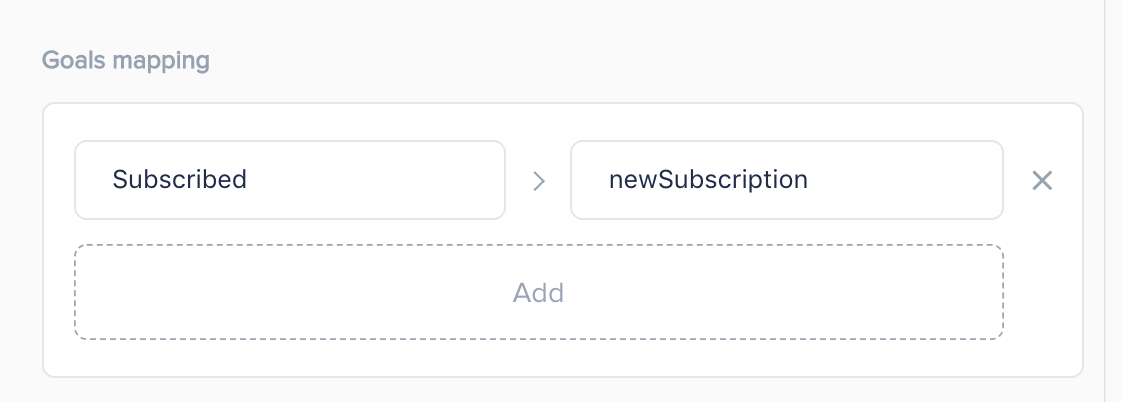Click the arrow between the mapping fields
The width and height of the screenshot is (1122, 402).
pos(539,181)
